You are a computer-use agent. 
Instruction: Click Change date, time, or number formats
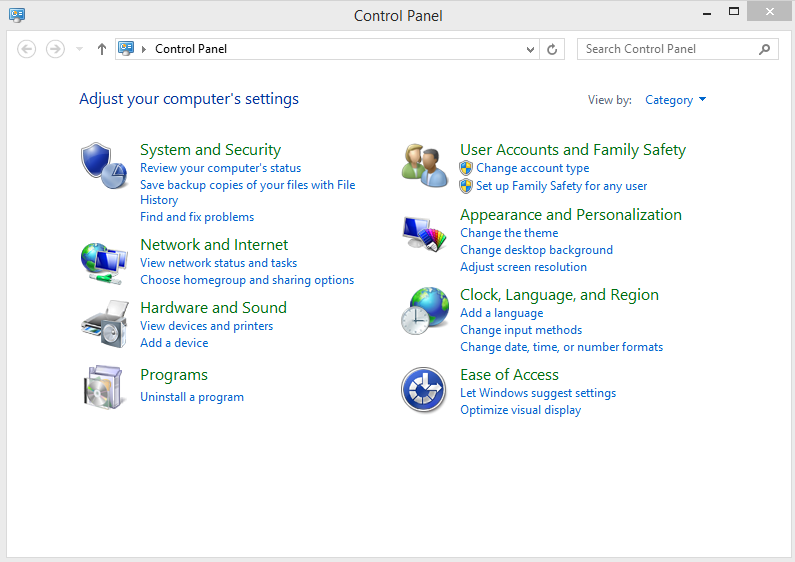coord(562,347)
